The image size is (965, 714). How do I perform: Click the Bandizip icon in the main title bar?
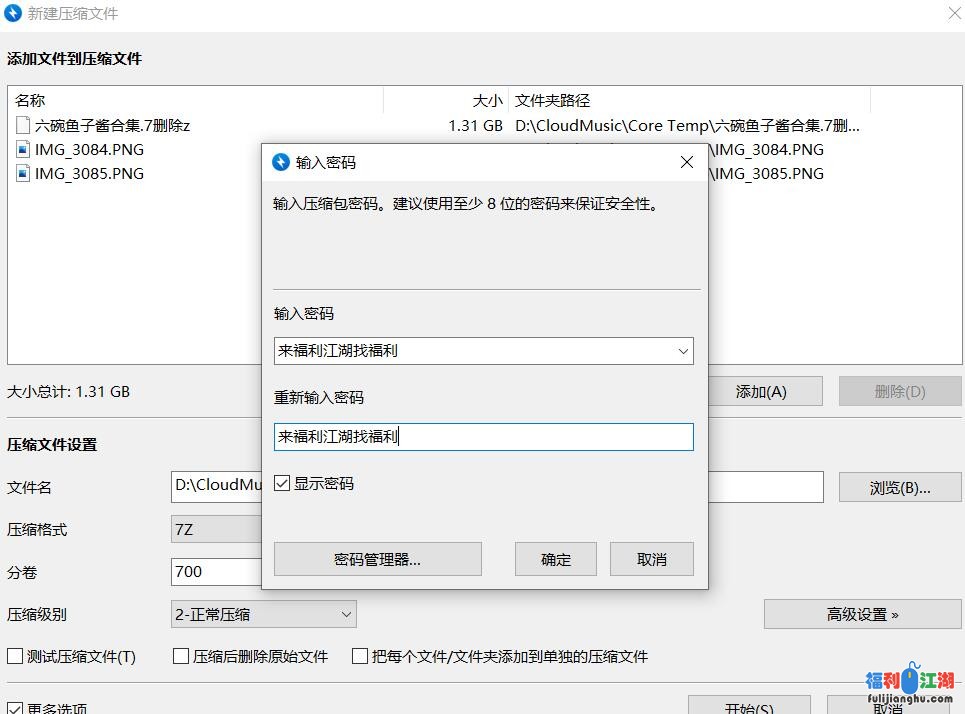[13, 13]
